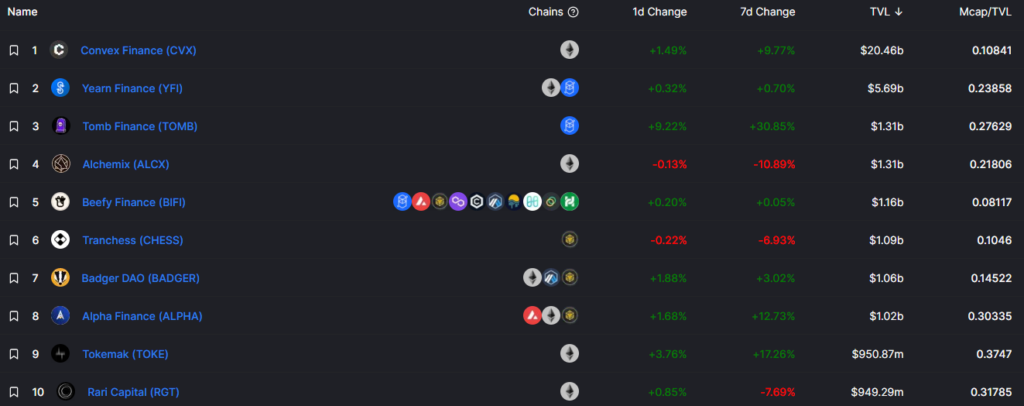Toggle bookmark for Tranchess
This screenshot has height=406, width=1024.
tap(14, 240)
